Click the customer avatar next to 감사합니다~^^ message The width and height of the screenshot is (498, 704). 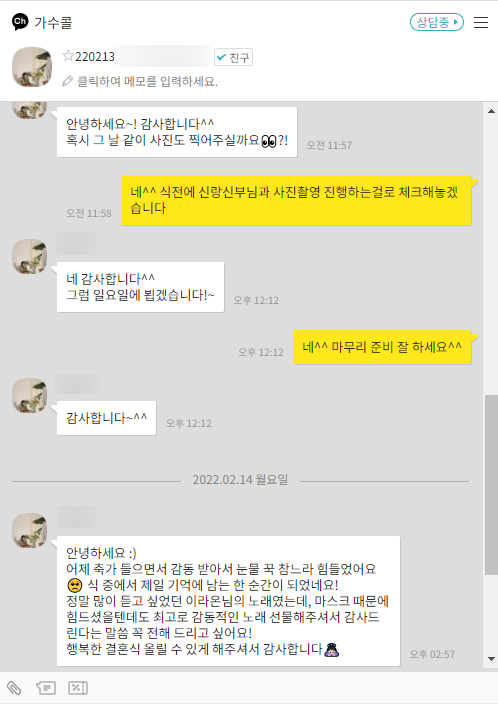tap(30, 396)
